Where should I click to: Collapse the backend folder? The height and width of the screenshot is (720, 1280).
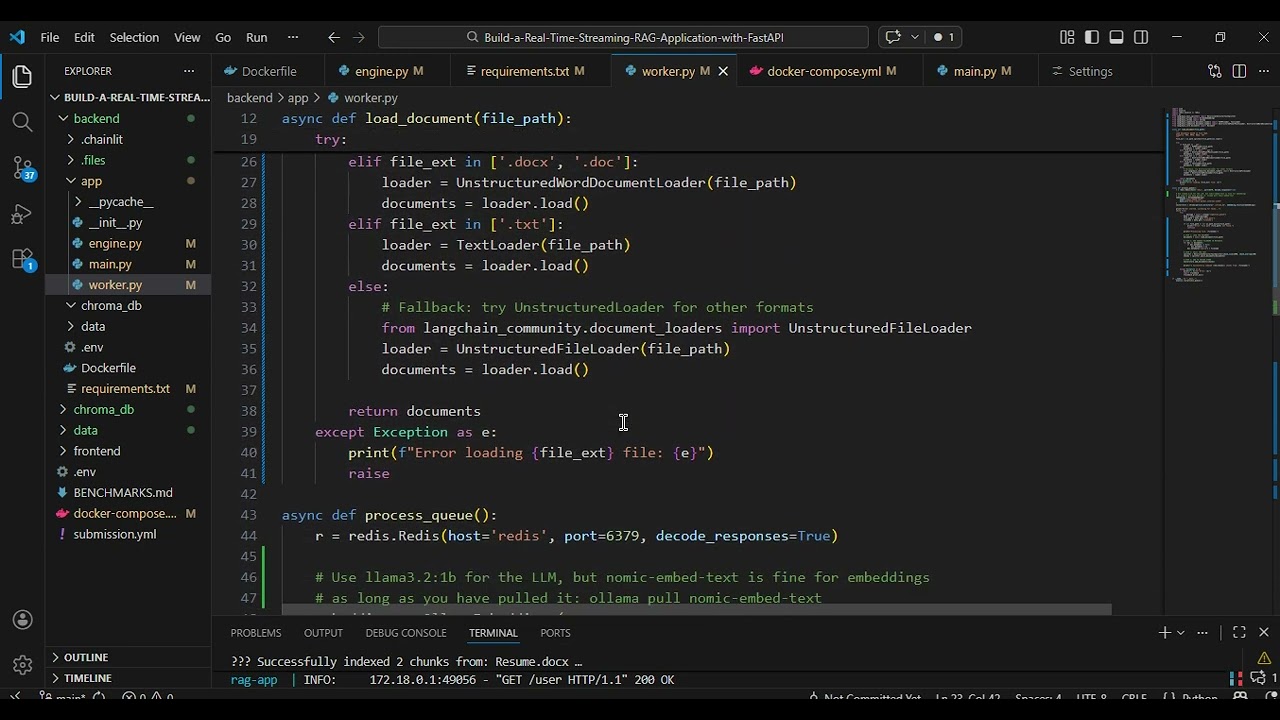[64, 118]
